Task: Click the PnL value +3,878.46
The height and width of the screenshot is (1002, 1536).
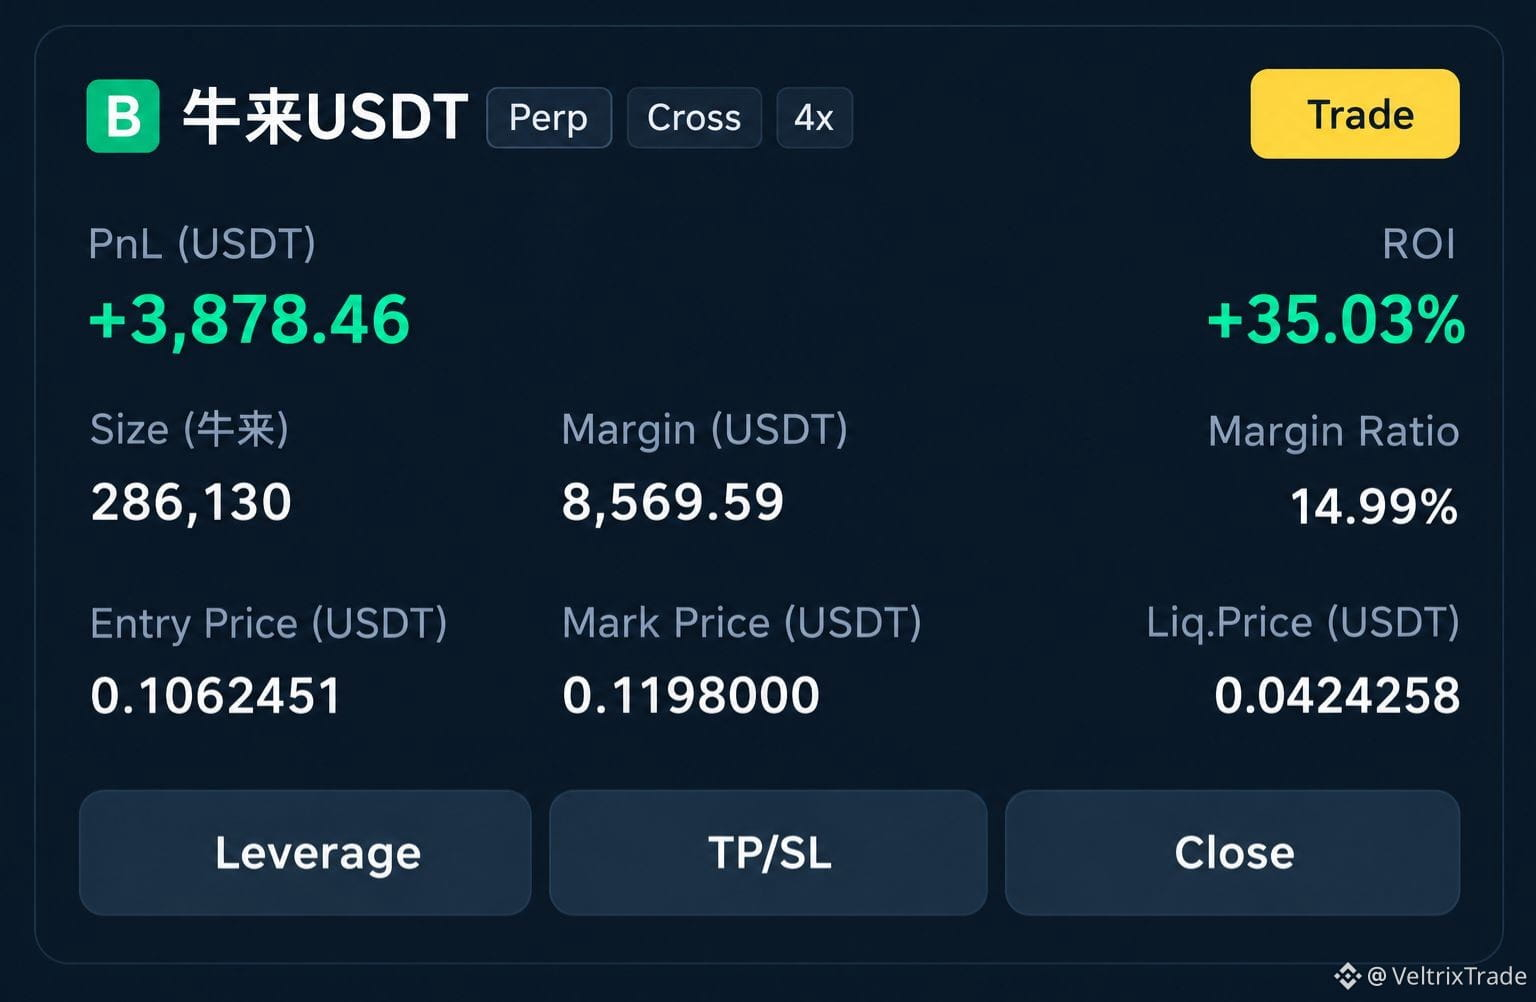Action: tap(249, 320)
